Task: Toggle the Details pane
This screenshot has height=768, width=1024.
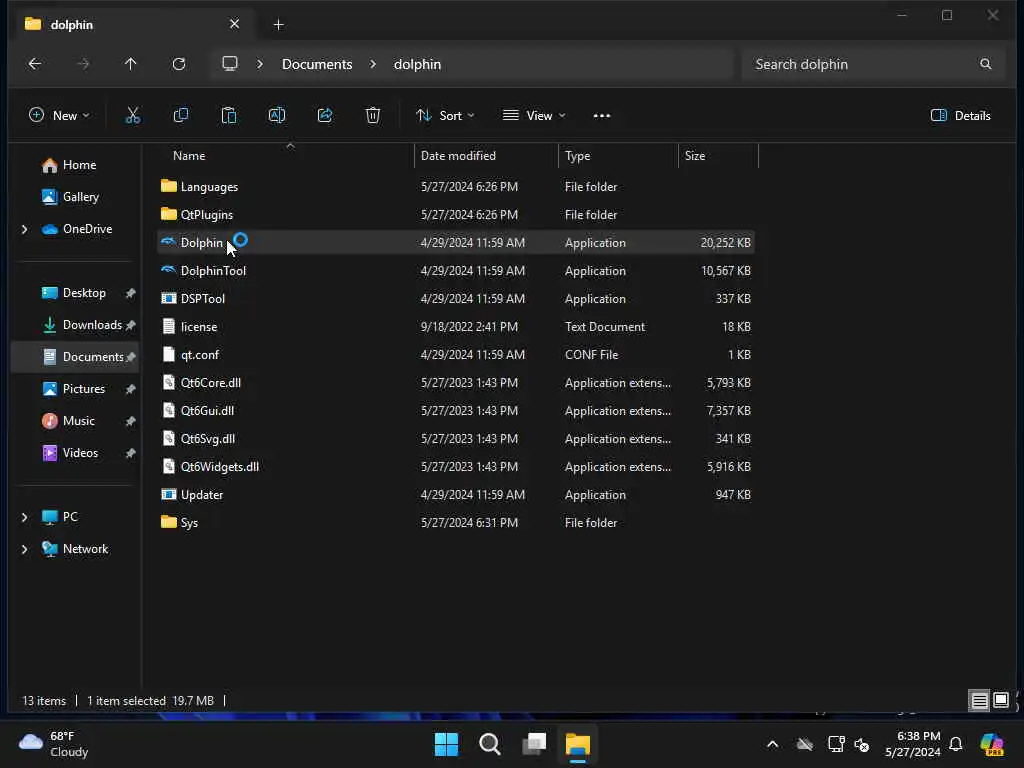Action: point(961,116)
